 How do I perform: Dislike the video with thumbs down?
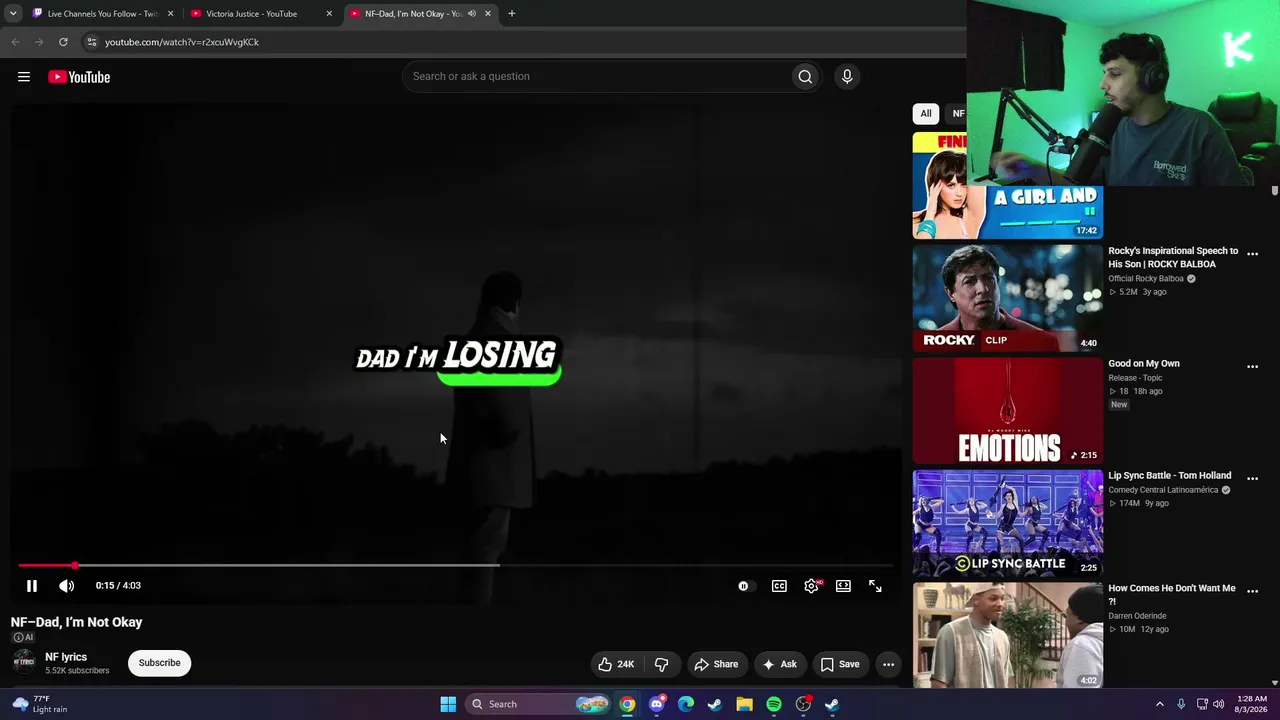tap(661, 664)
